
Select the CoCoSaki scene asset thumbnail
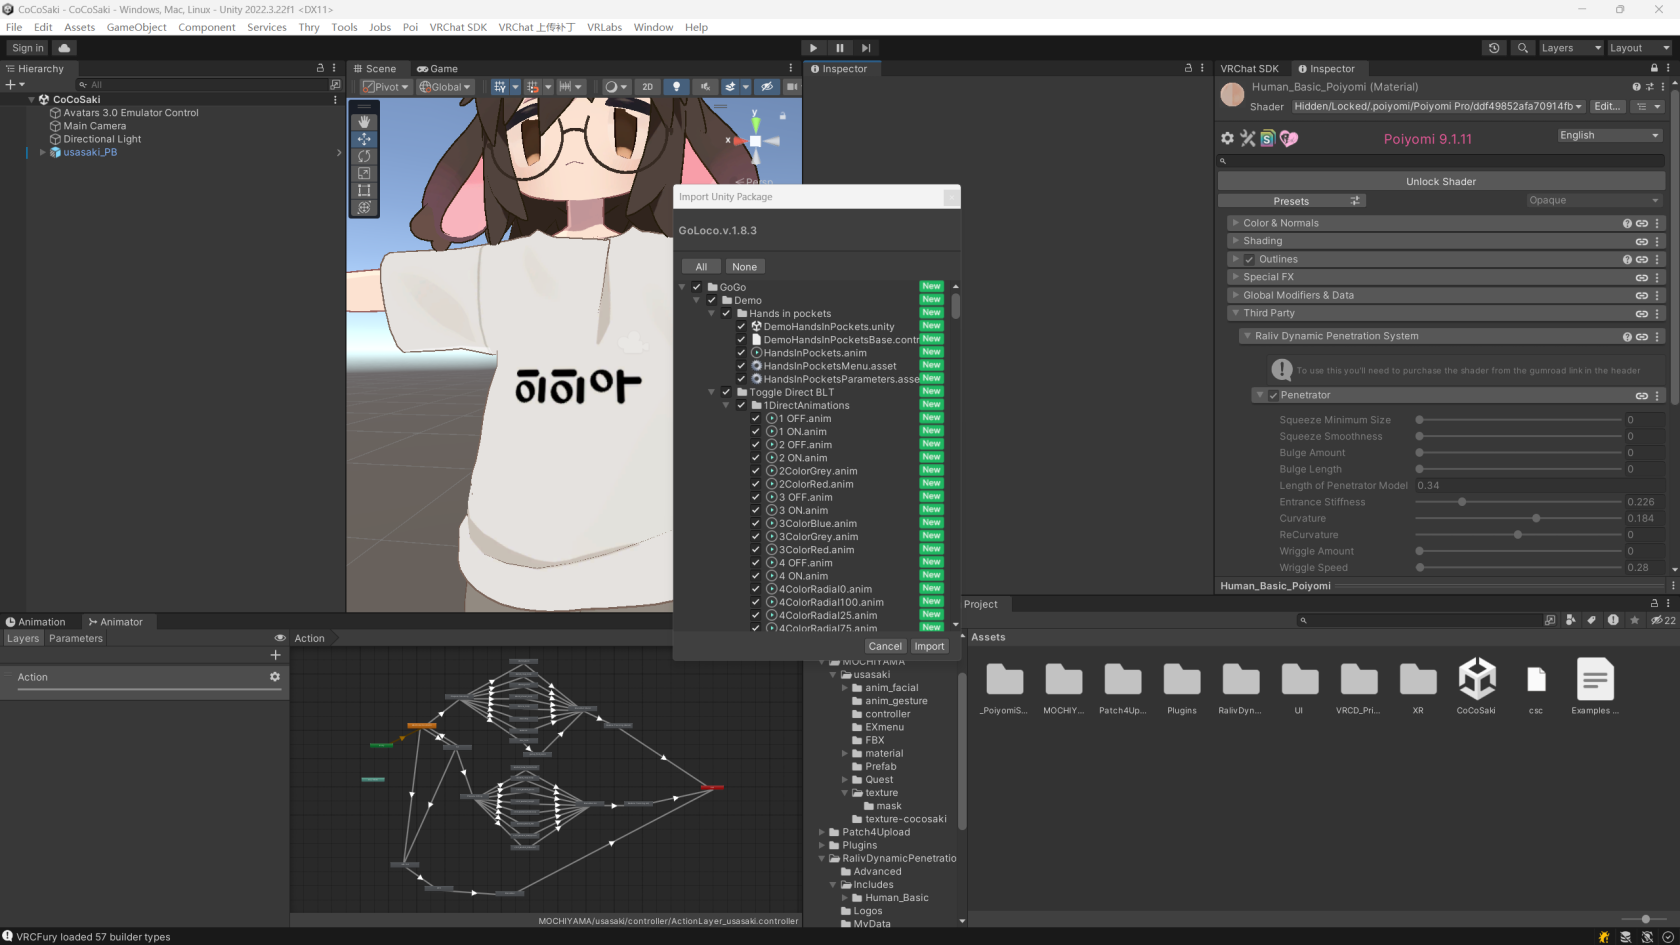click(x=1476, y=680)
